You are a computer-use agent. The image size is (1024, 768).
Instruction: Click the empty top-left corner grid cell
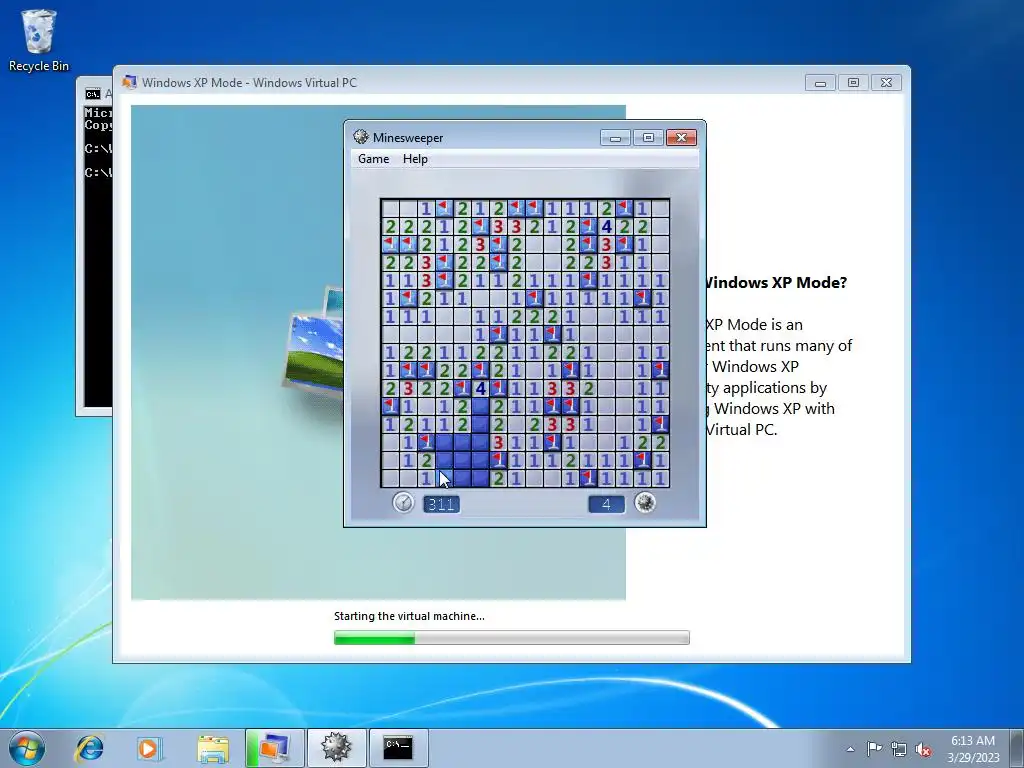(391, 209)
